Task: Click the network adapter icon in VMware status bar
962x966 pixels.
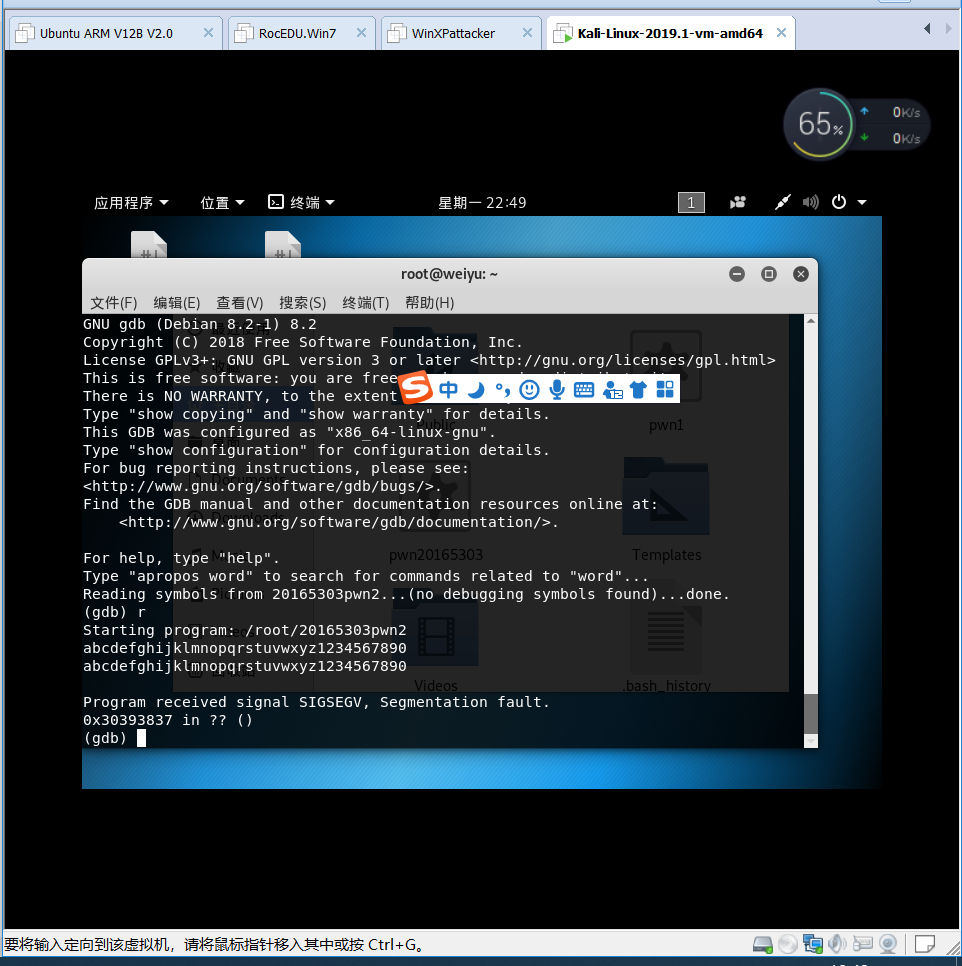Action: point(813,944)
